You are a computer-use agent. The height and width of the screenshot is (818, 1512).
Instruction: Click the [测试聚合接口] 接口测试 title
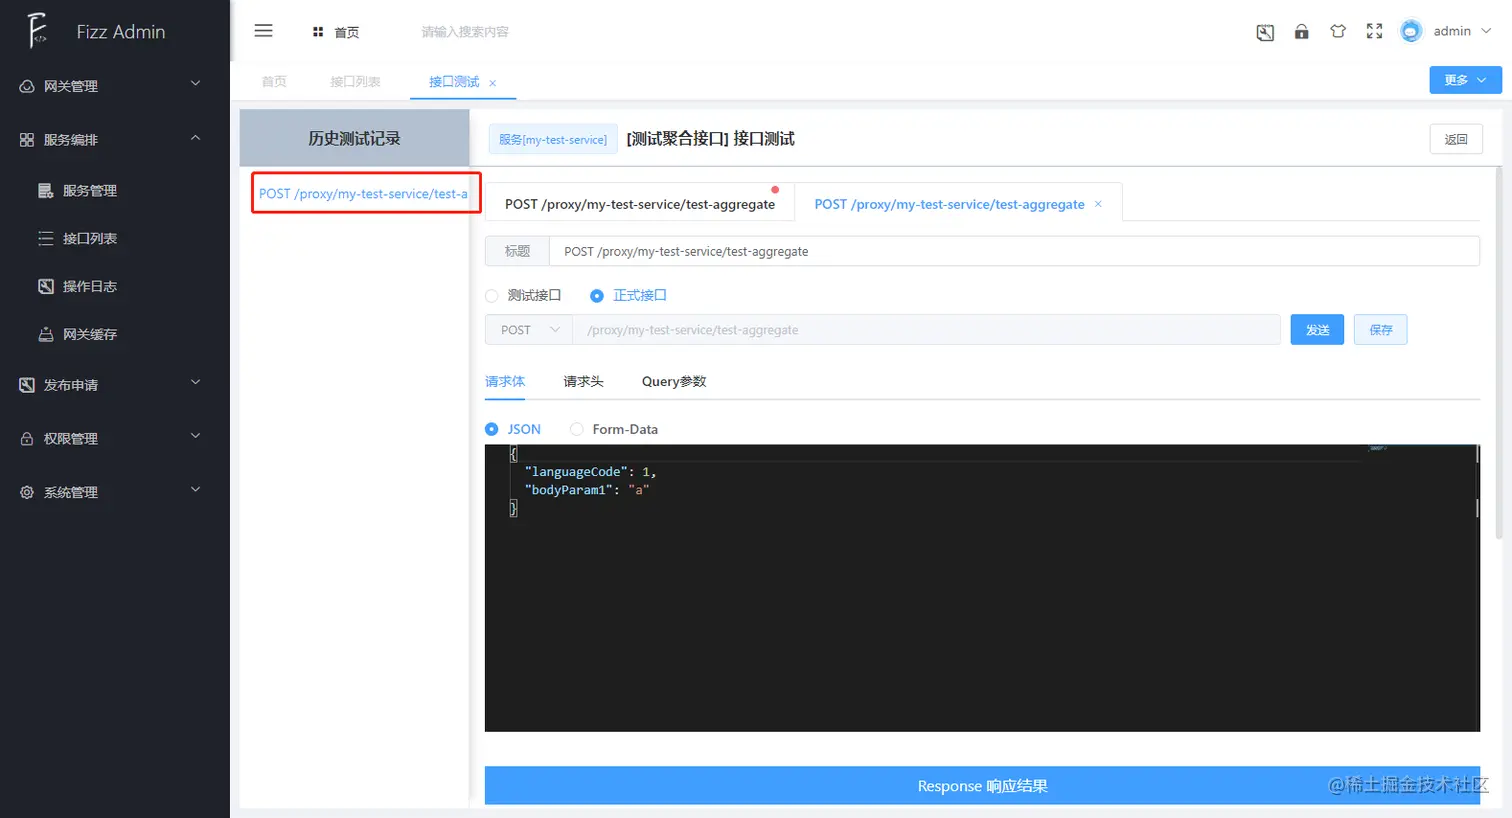coord(710,139)
